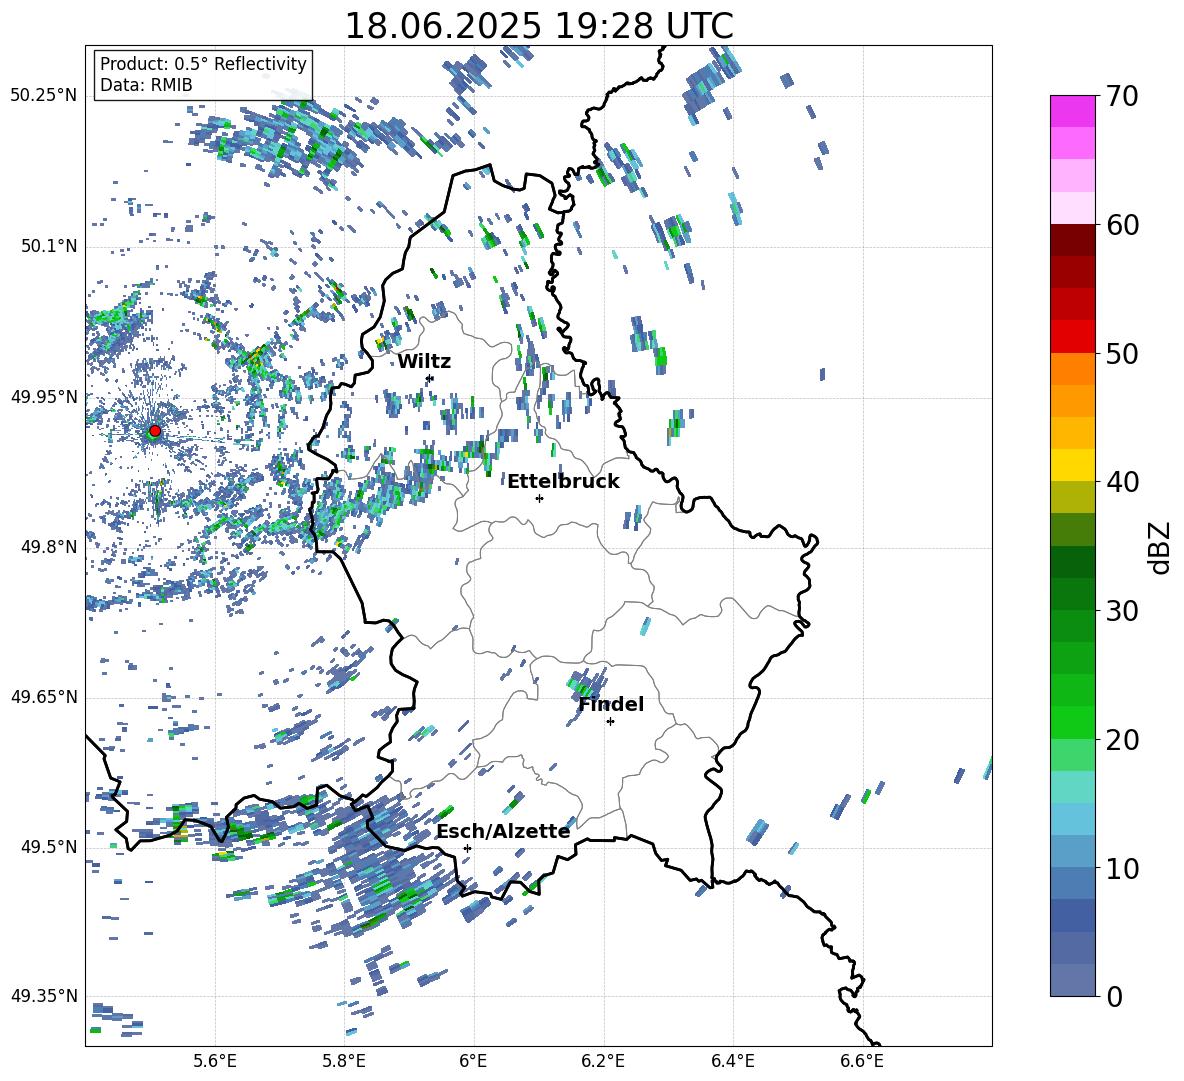The height and width of the screenshot is (1081, 1184).
Task: Click the 0 colorbar tick label
Action: click(x=1114, y=997)
